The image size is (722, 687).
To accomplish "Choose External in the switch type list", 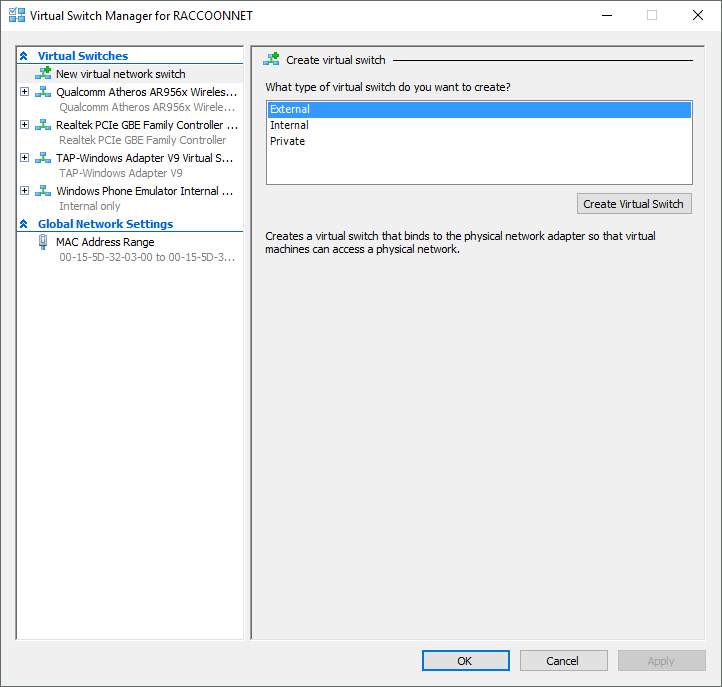I will [x=479, y=109].
